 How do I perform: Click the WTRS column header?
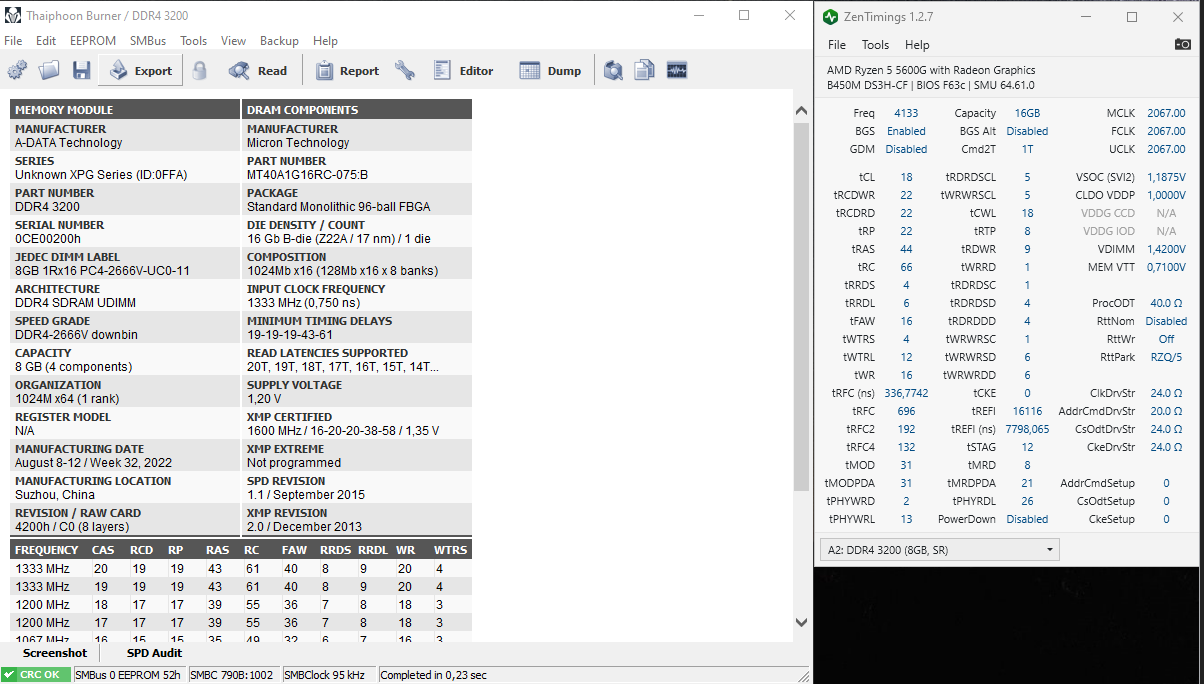[x=450, y=550]
